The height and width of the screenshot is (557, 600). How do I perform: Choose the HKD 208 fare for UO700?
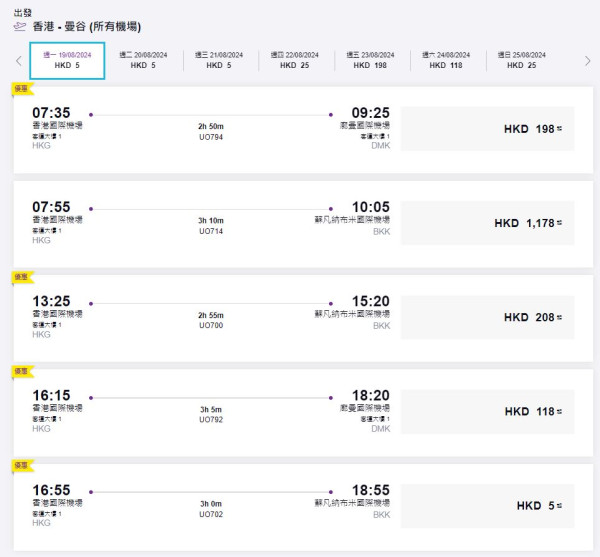[x=488, y=317]
